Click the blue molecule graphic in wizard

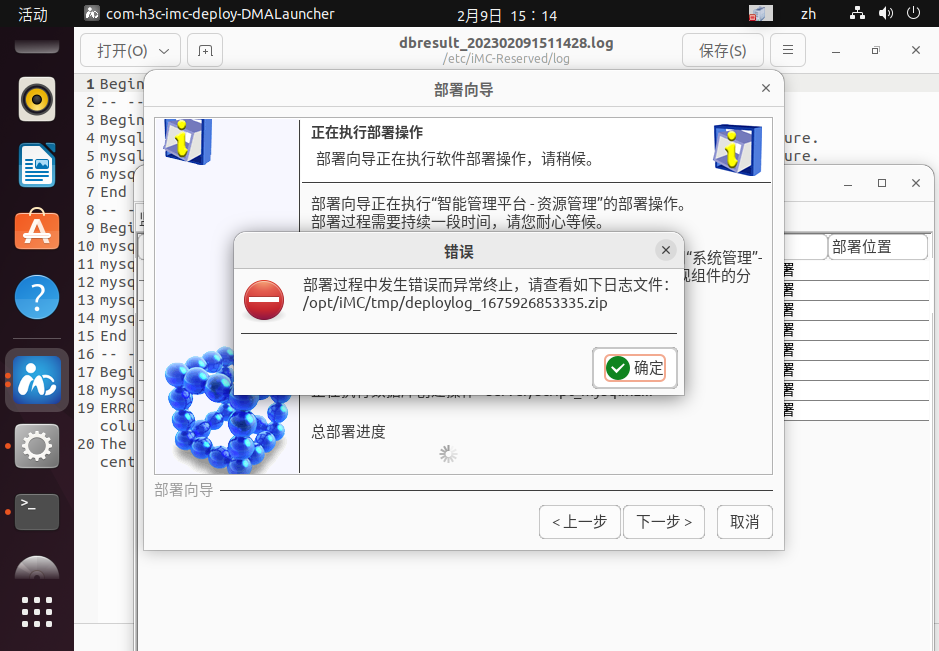click(x=225, y=413)
